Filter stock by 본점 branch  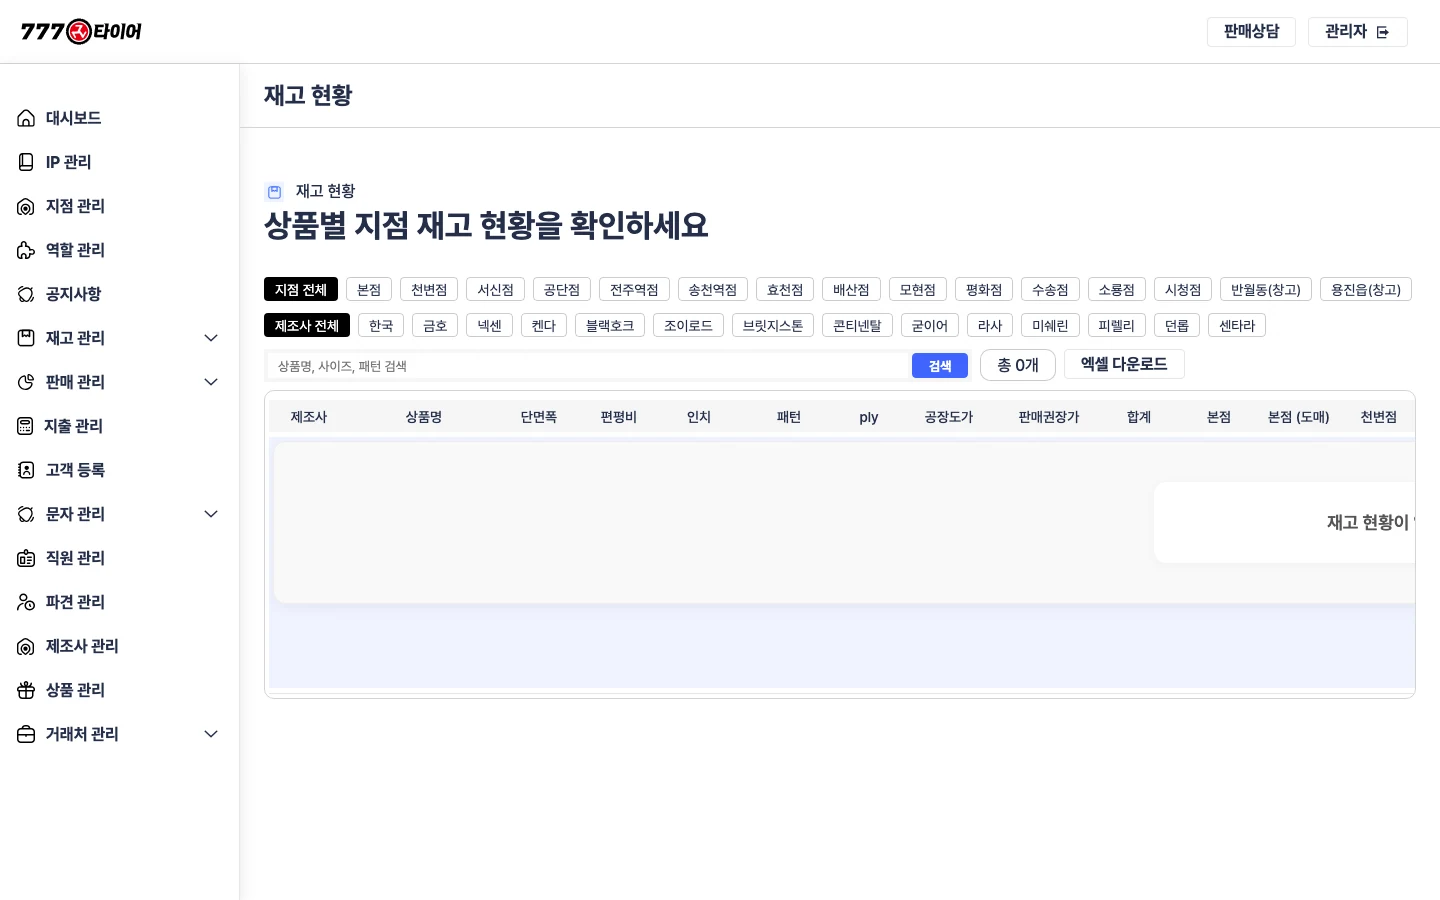point(369,289)
